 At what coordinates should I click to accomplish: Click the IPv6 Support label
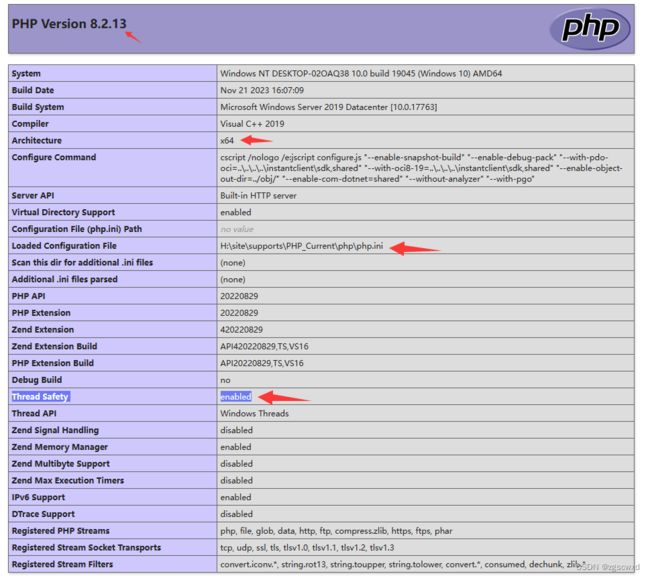38,497
